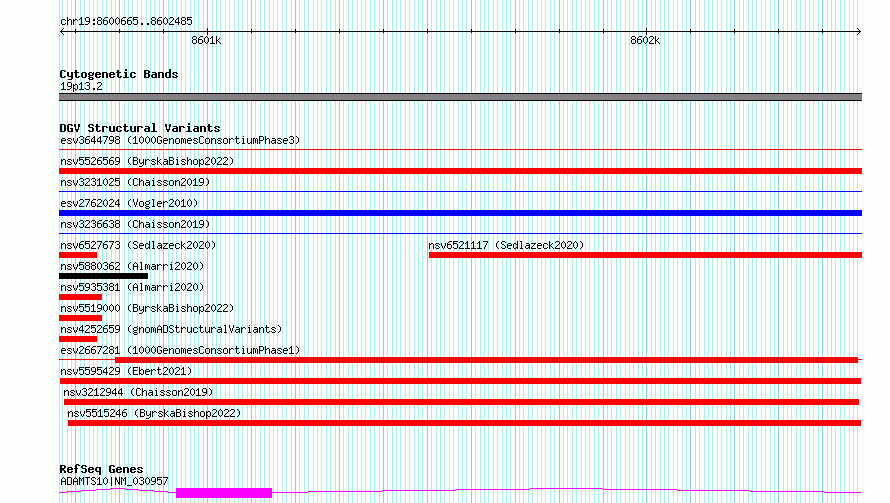Click the right arrow end of the ruler
This screenshot has width=890, height=503.
click(859, 31)
